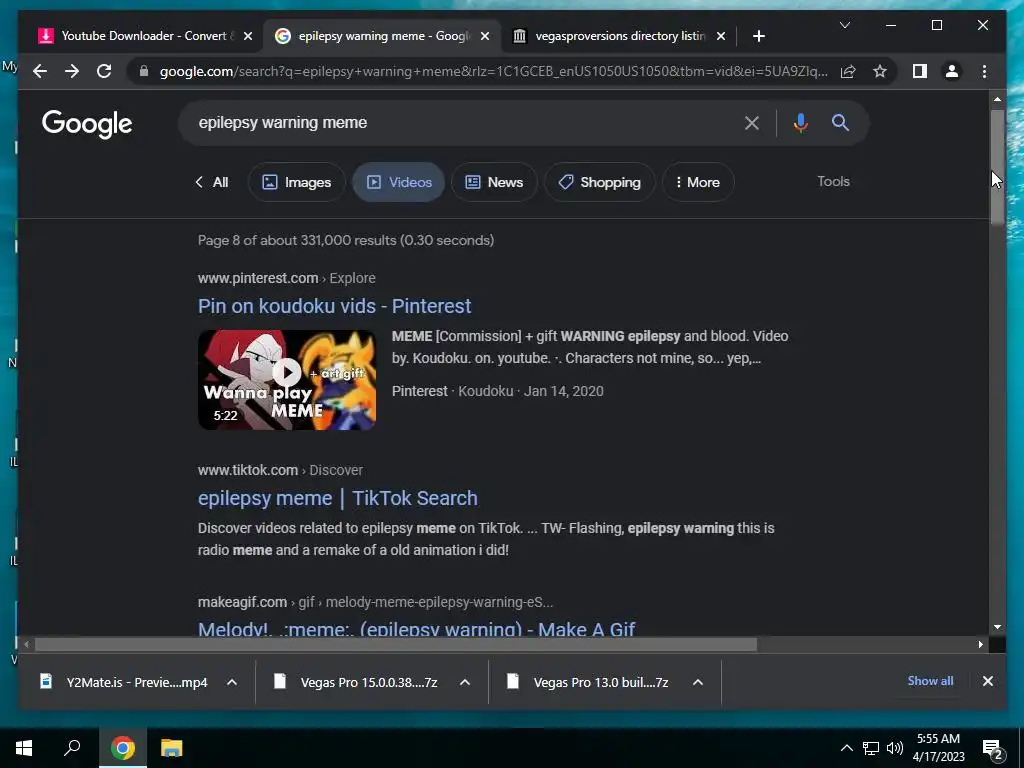Open epilepsy meme TikTok Search link

[x=338, y=498]
